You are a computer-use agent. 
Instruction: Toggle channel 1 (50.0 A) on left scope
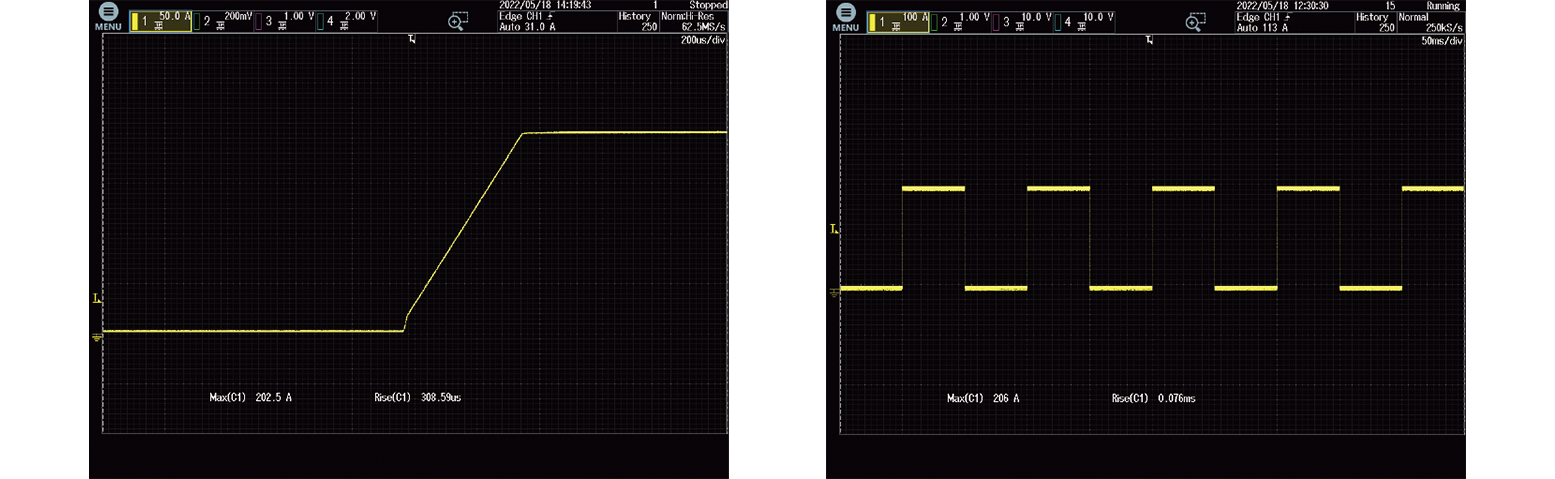[161, 21]
